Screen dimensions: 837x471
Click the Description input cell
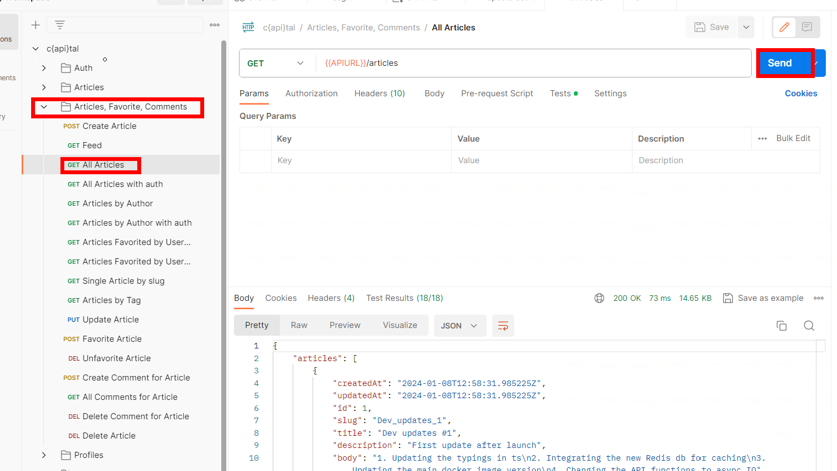tap(726, 160)
